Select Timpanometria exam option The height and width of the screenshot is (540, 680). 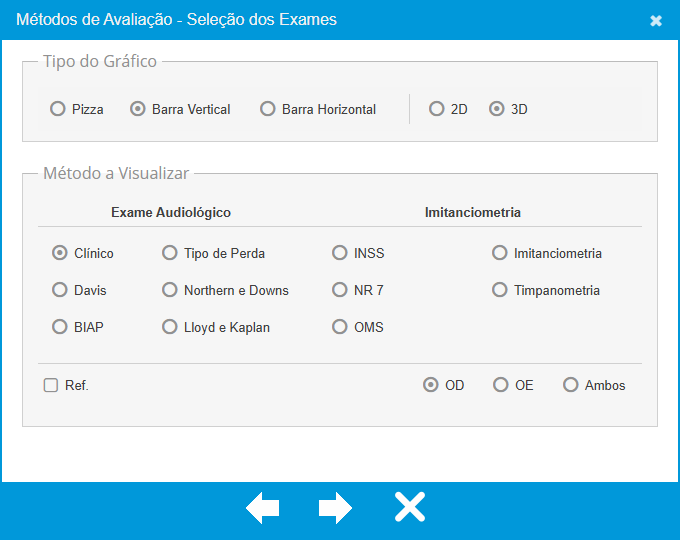coord(500,290)
